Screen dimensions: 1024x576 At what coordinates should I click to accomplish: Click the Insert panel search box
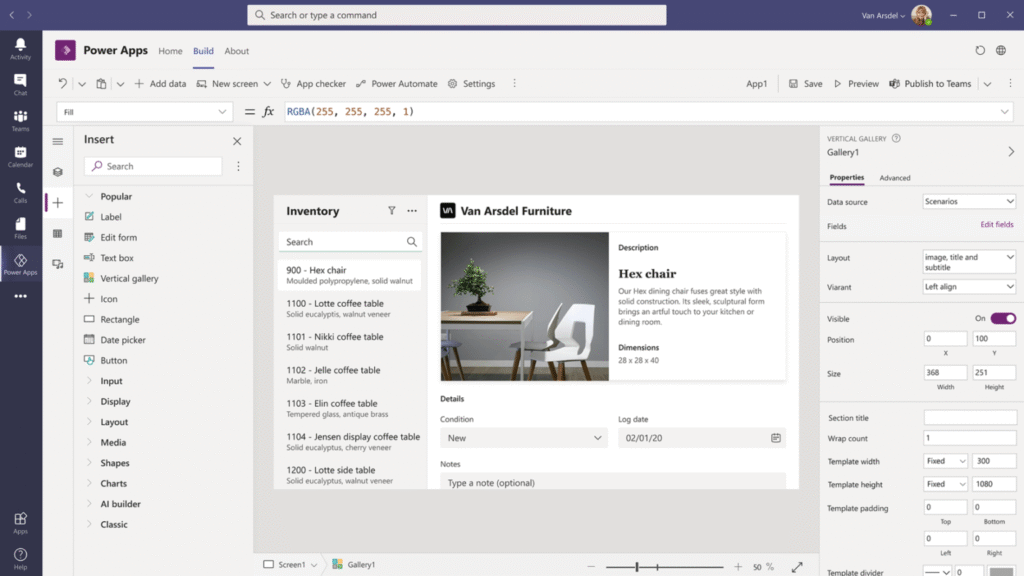coord(153,166)
